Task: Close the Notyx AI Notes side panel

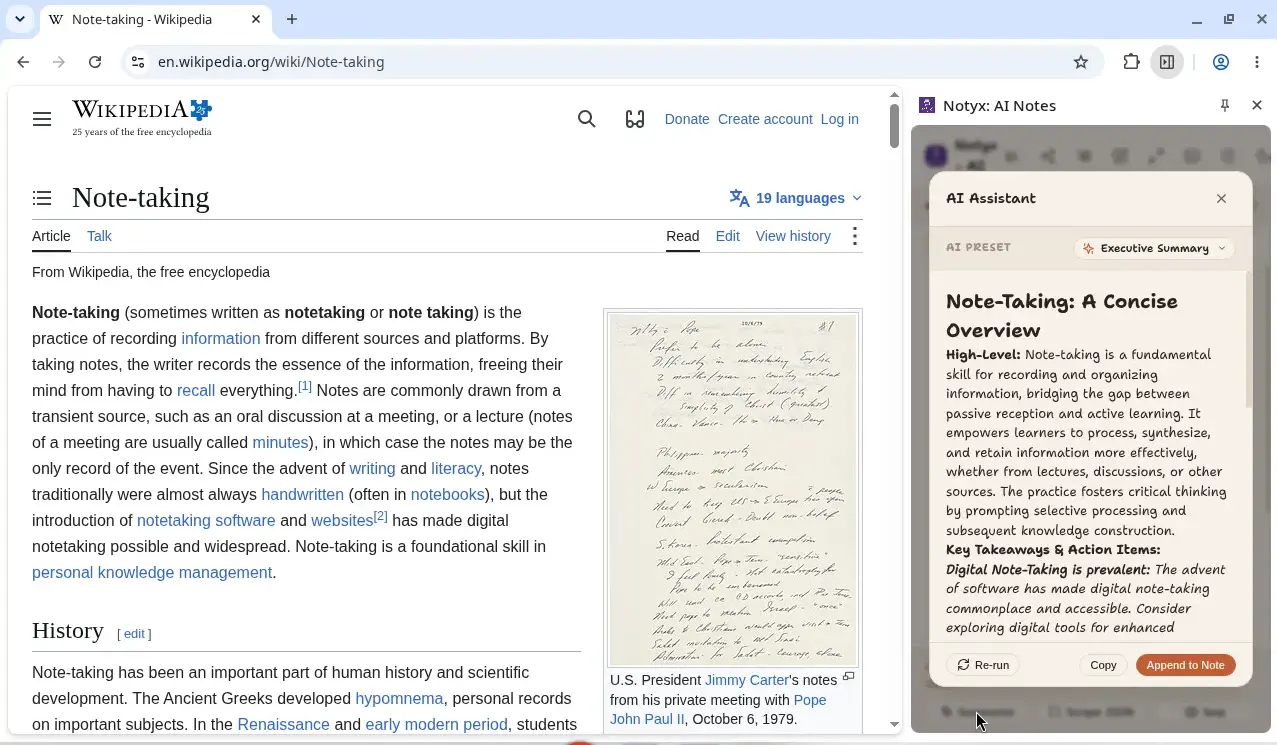Action: pos(1257,105)
